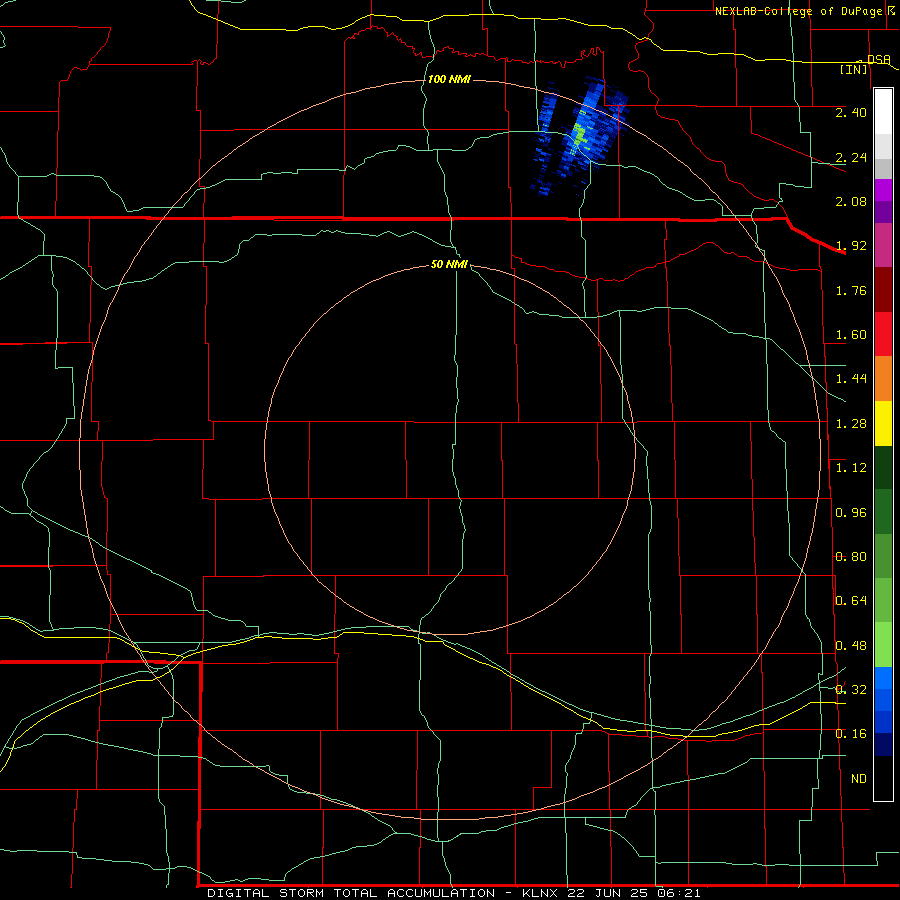Select the 0.64 scale label
This screenshot has height=900, width=900.
coord(851,601)
